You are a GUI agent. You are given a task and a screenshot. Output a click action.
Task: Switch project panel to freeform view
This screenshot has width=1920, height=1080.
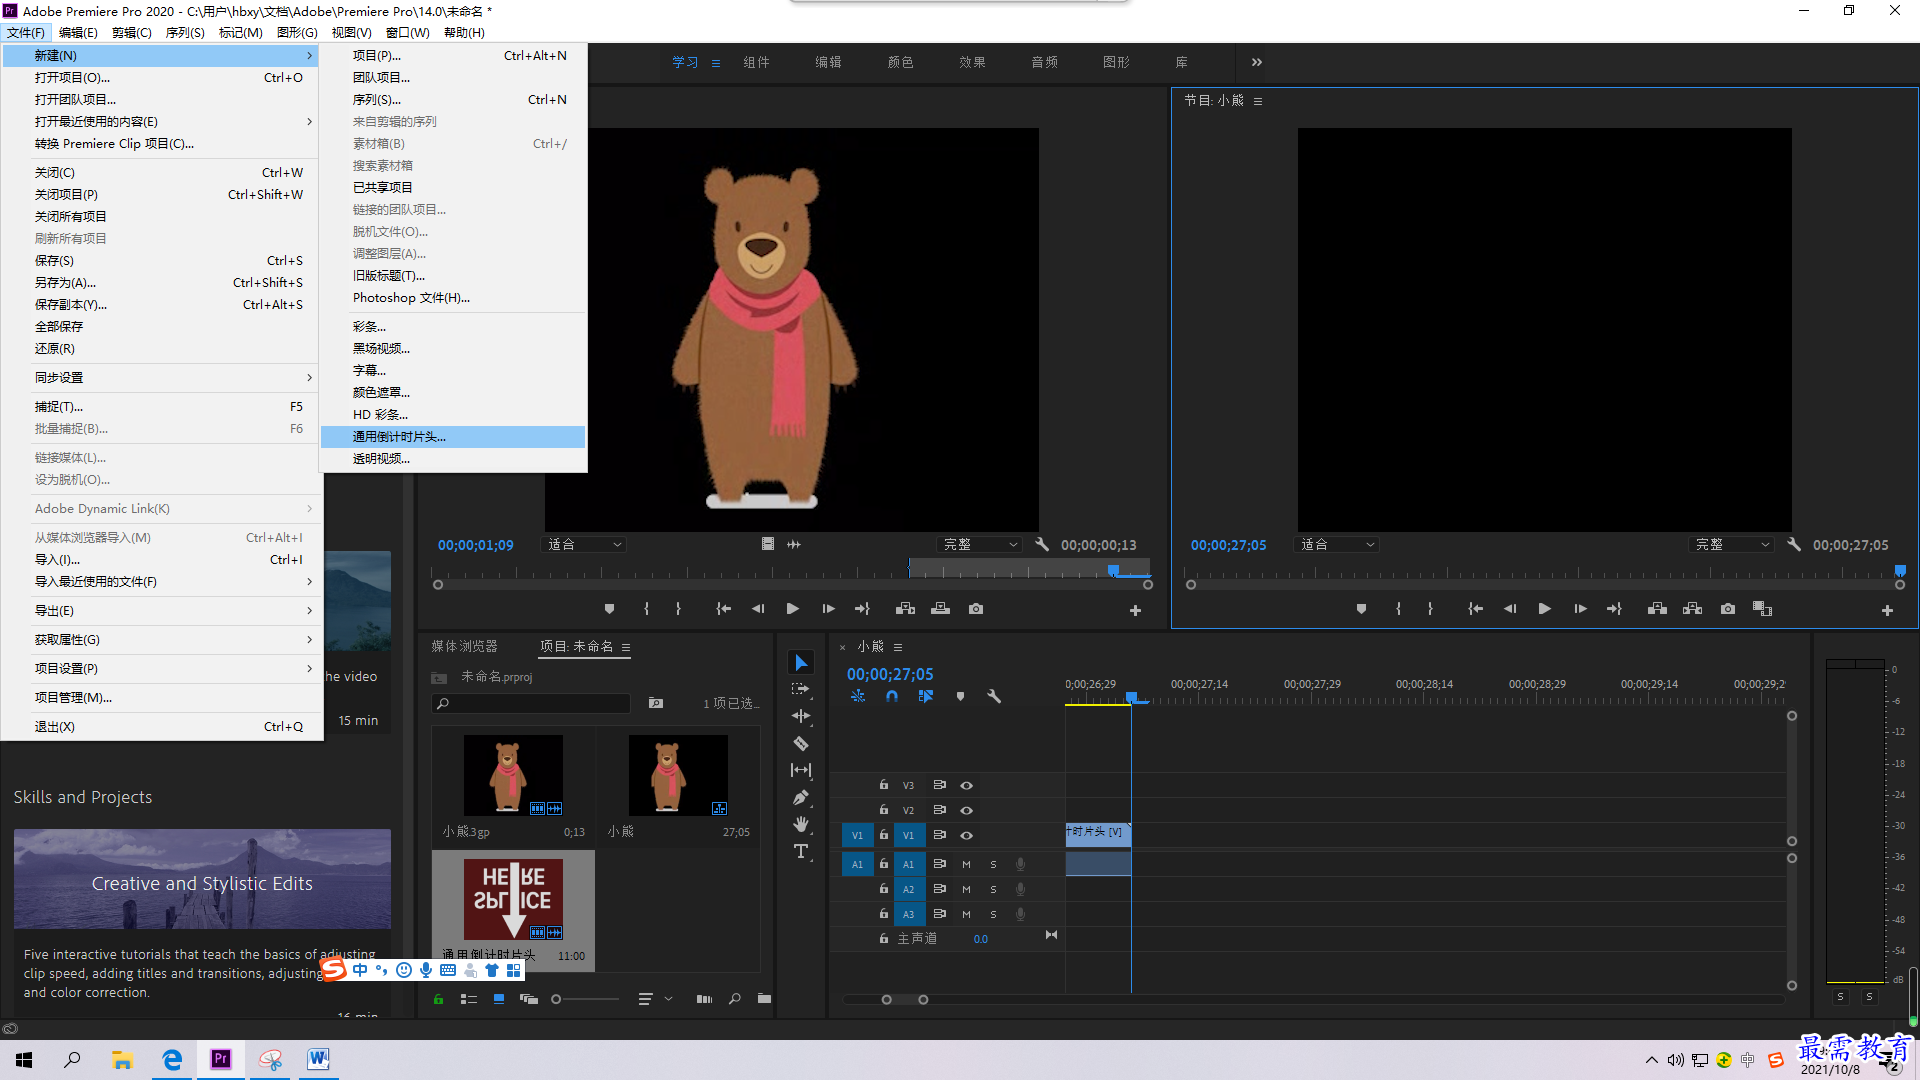coord(529,999)
